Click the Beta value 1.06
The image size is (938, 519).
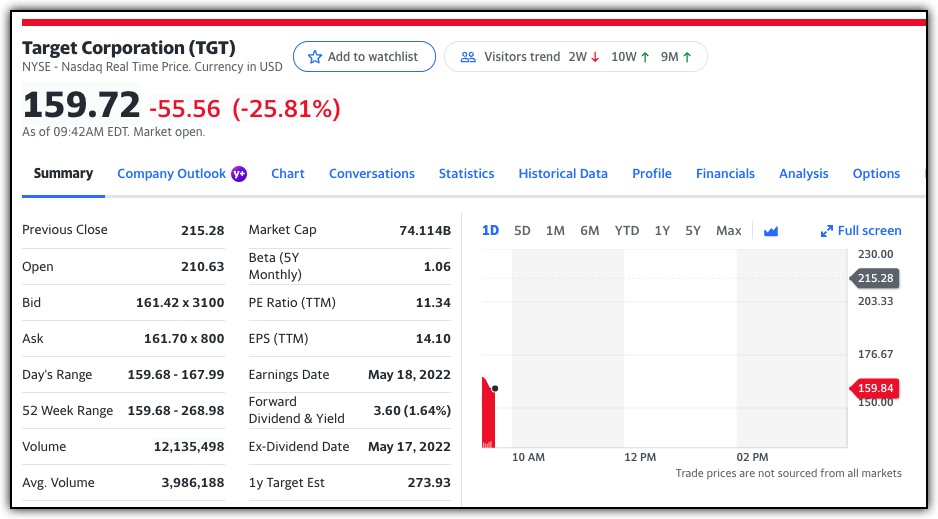437,267
